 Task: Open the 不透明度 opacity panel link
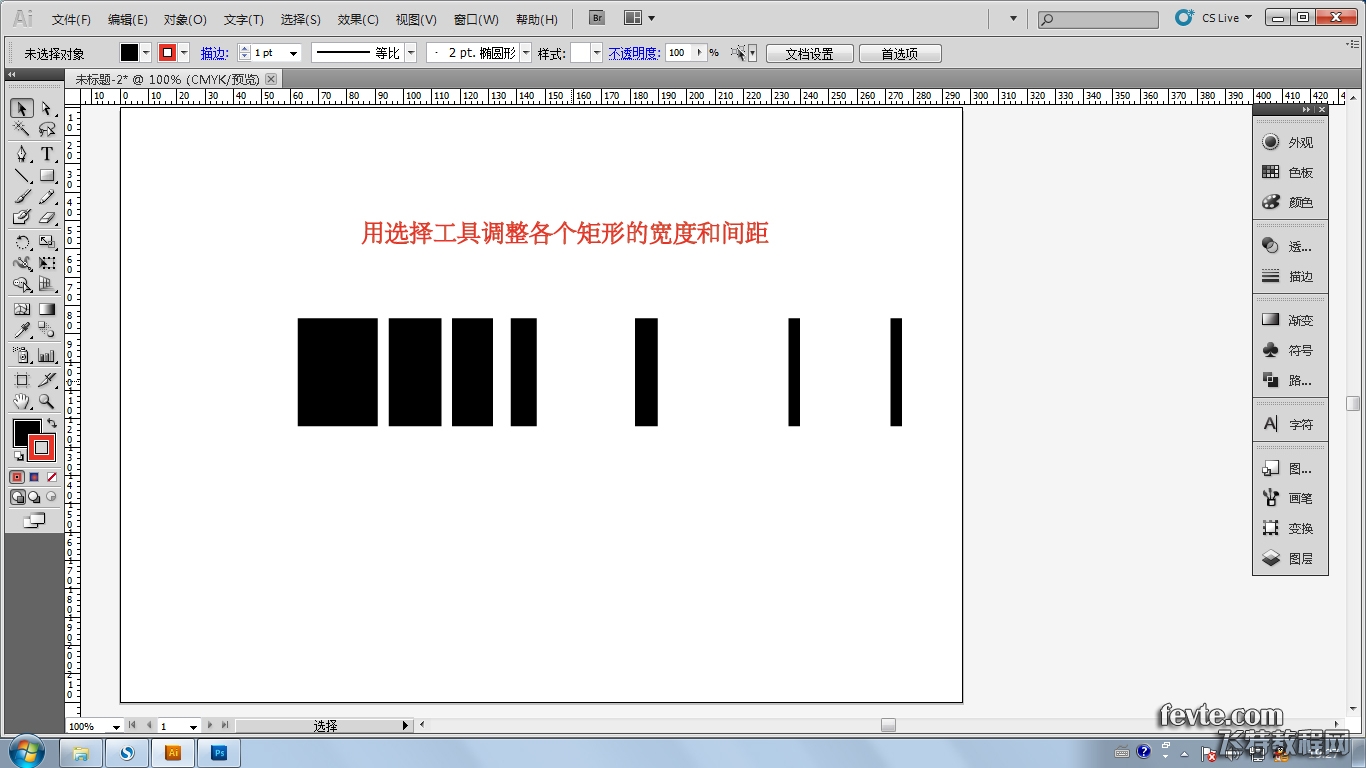tap(634, 53)
